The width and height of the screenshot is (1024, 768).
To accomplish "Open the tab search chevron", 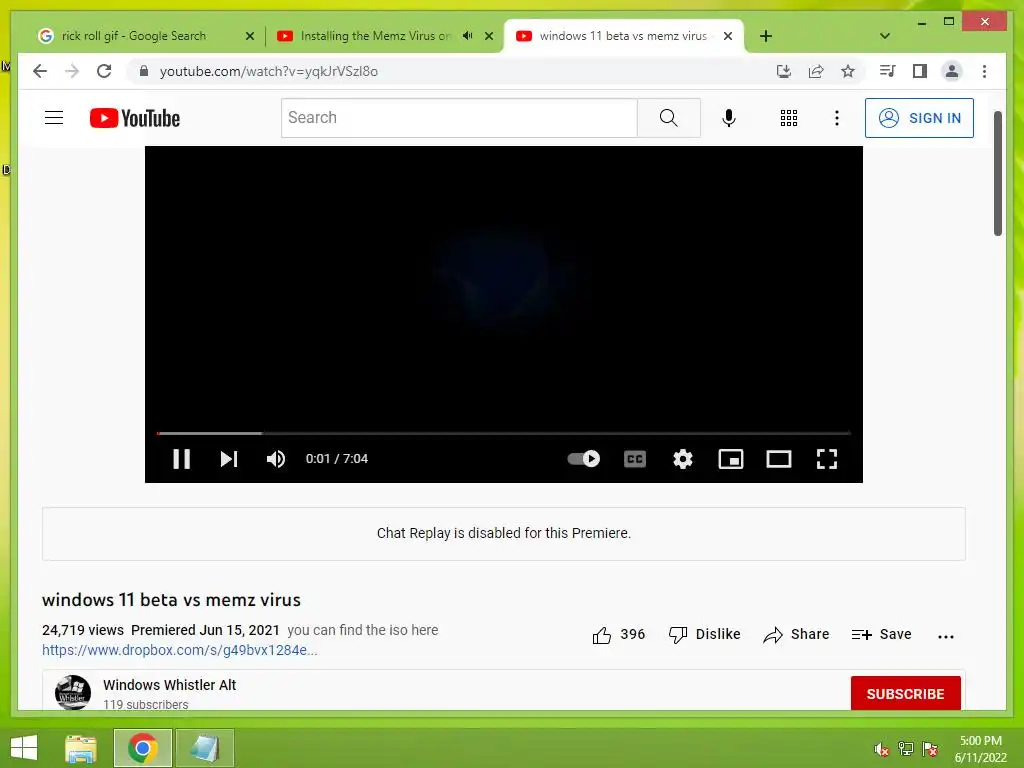I will click(884, 36).
